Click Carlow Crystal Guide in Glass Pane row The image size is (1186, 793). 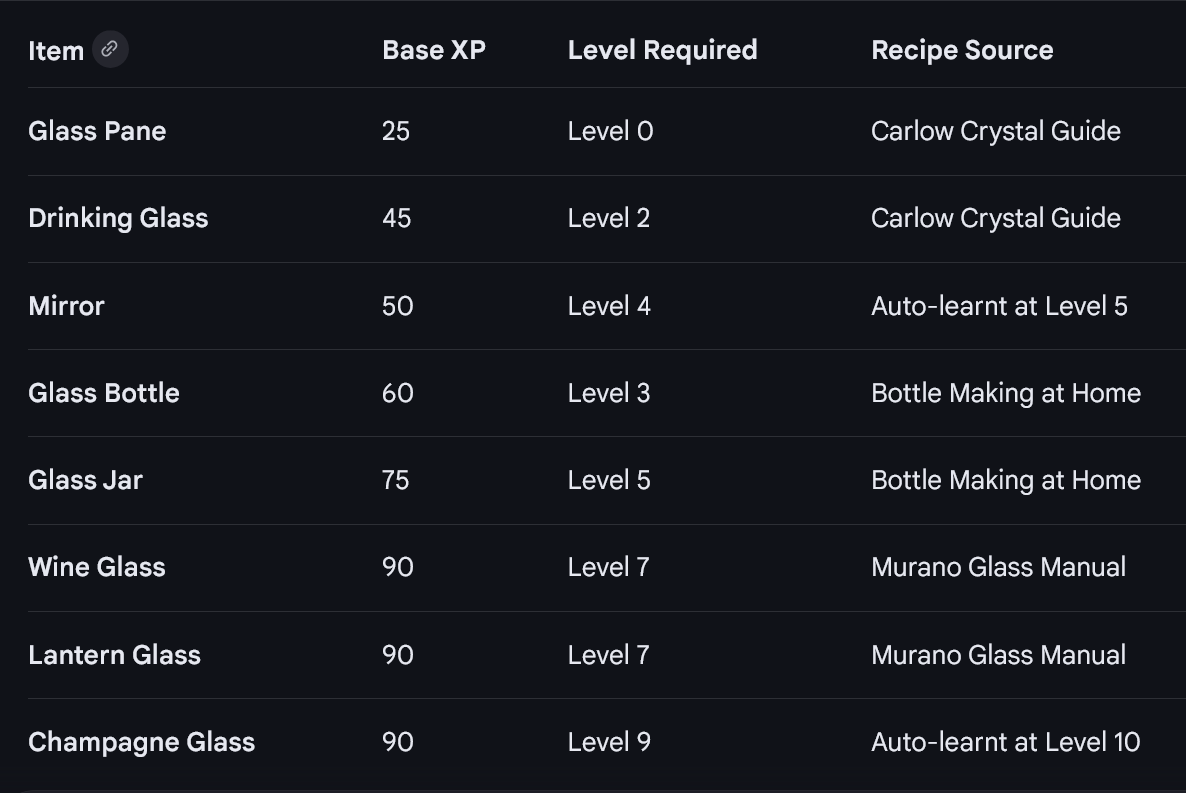pos(995,131)
